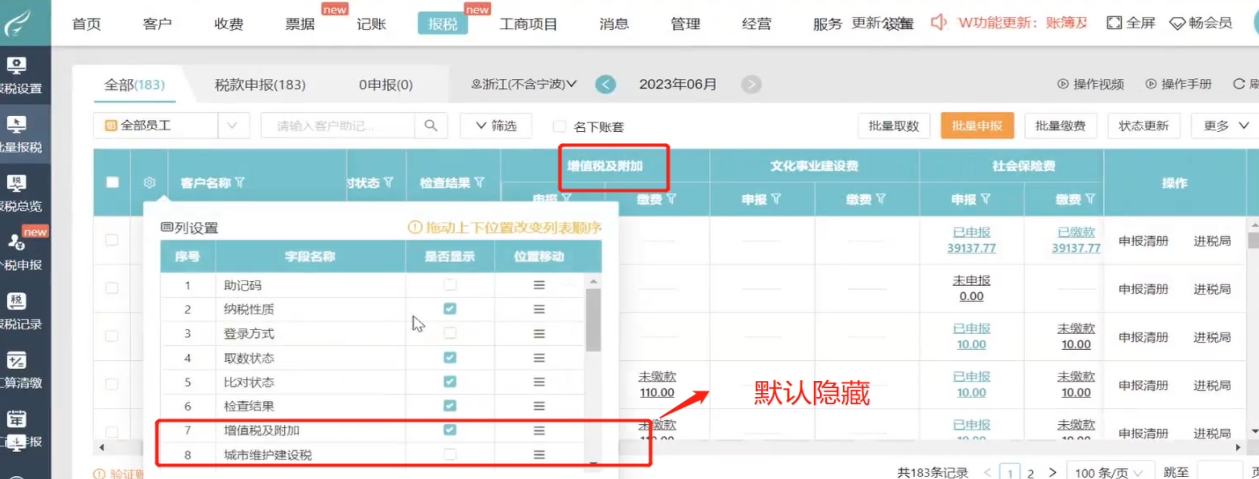Check the select-all checkbox in table header
Image resolution: width=1259 pixels, height=479 pixels.
(x=112, y=183)
